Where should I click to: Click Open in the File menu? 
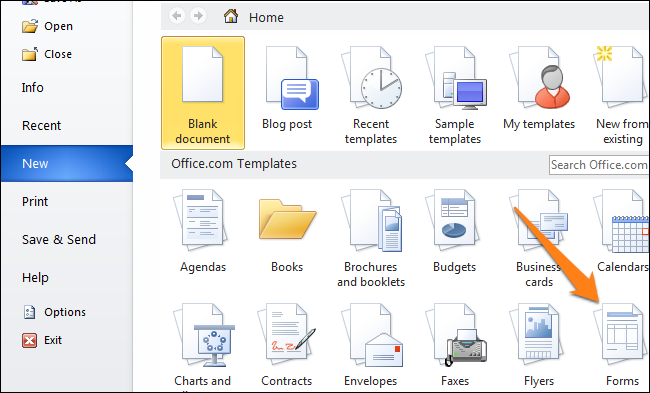pos(48,26)
